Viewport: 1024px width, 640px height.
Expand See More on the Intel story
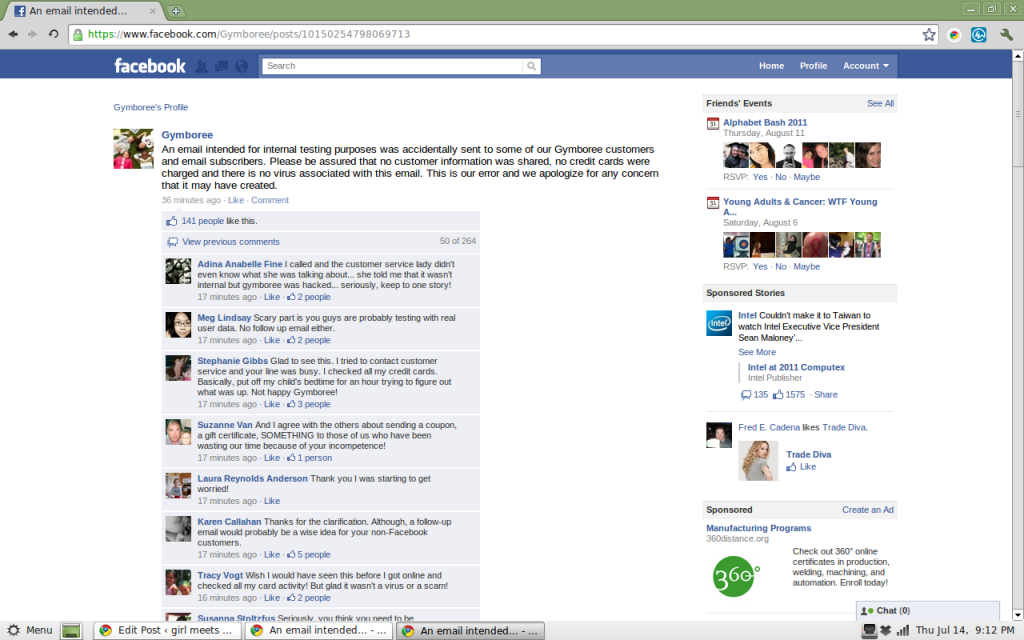757,352
